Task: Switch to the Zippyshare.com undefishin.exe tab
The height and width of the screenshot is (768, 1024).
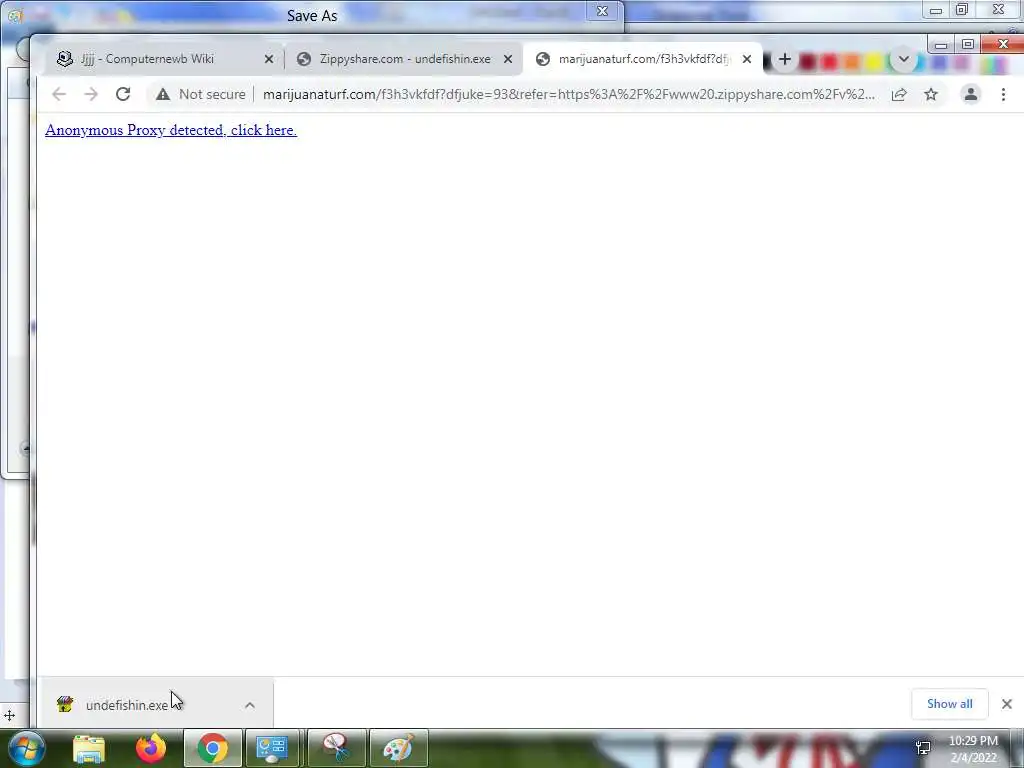Action: coord(405,59)
